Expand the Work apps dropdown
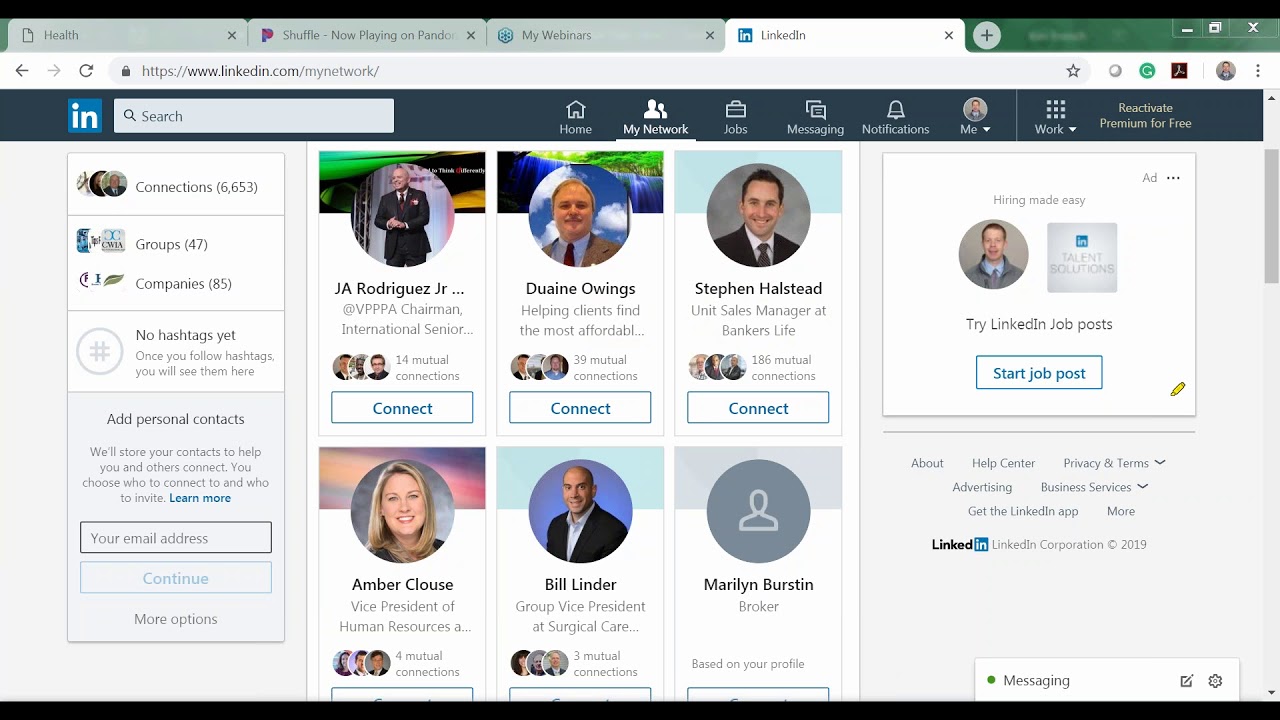Image resolution: width=1280 pixels, height=720 pixels. pos(1056,117)
